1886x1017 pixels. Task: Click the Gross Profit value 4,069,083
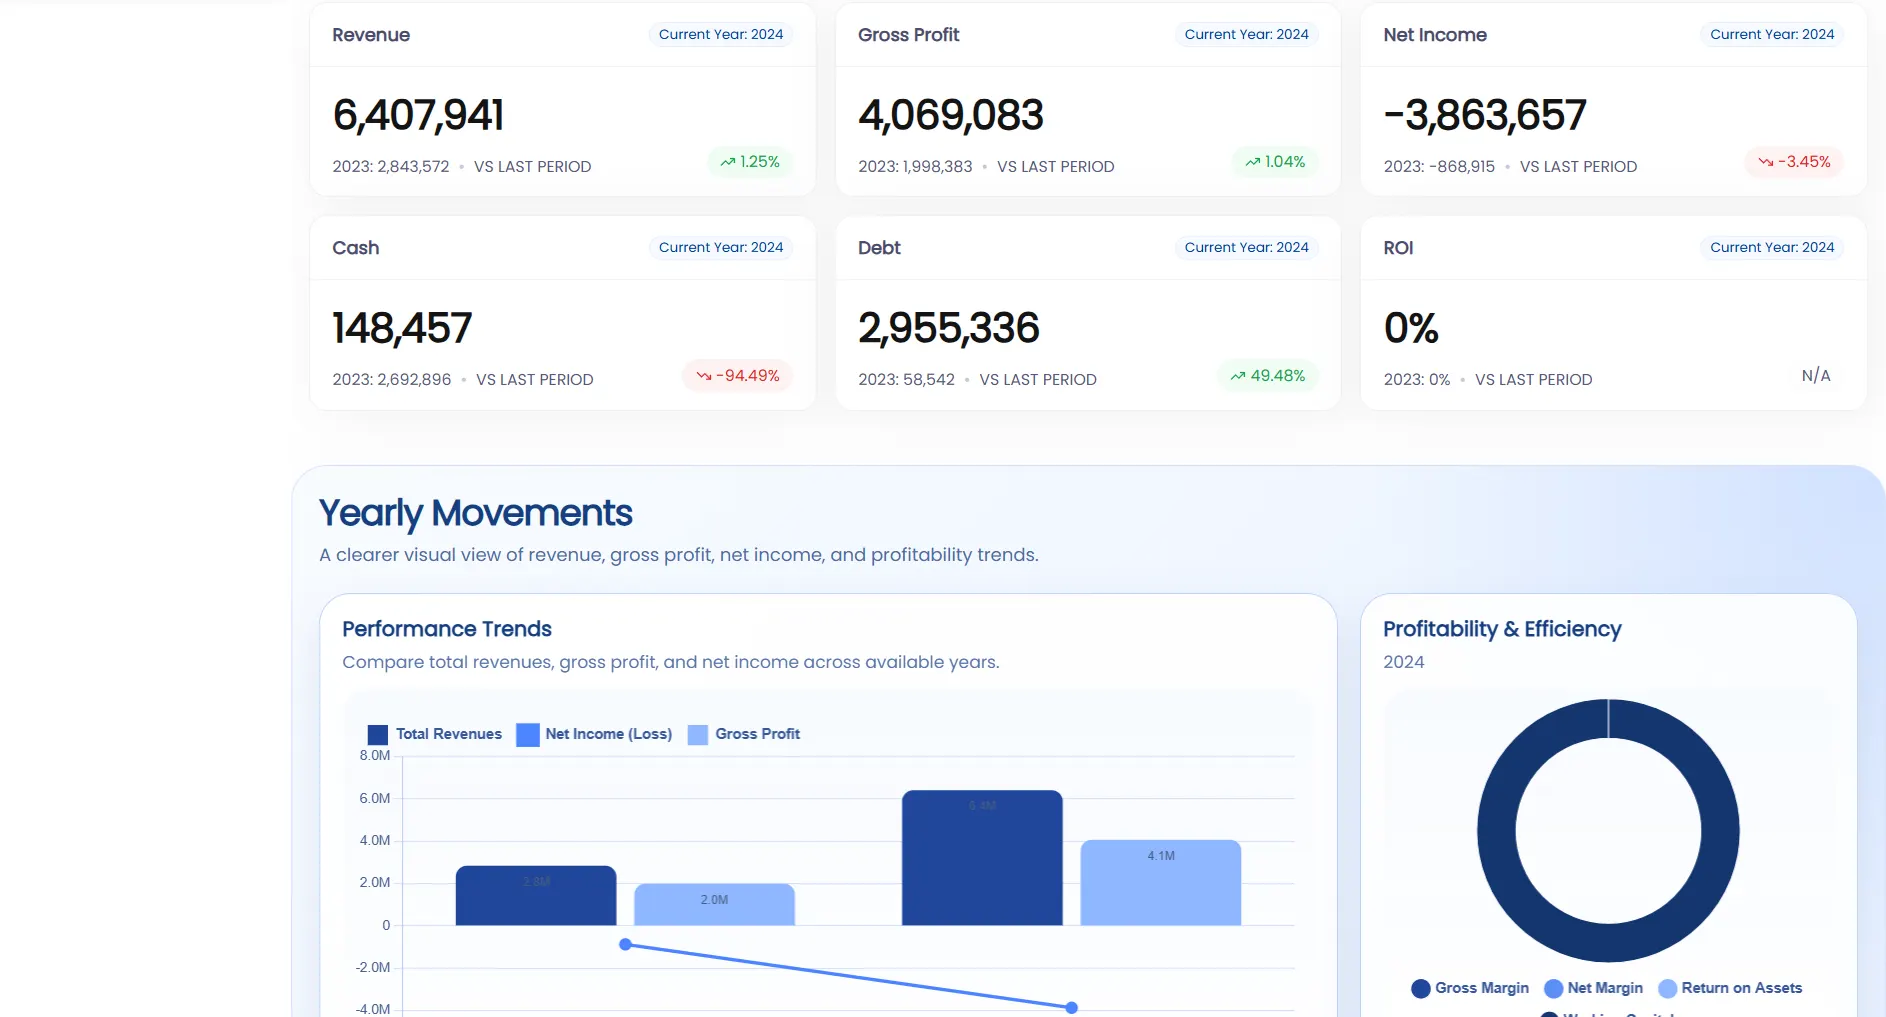pos(951,115)
